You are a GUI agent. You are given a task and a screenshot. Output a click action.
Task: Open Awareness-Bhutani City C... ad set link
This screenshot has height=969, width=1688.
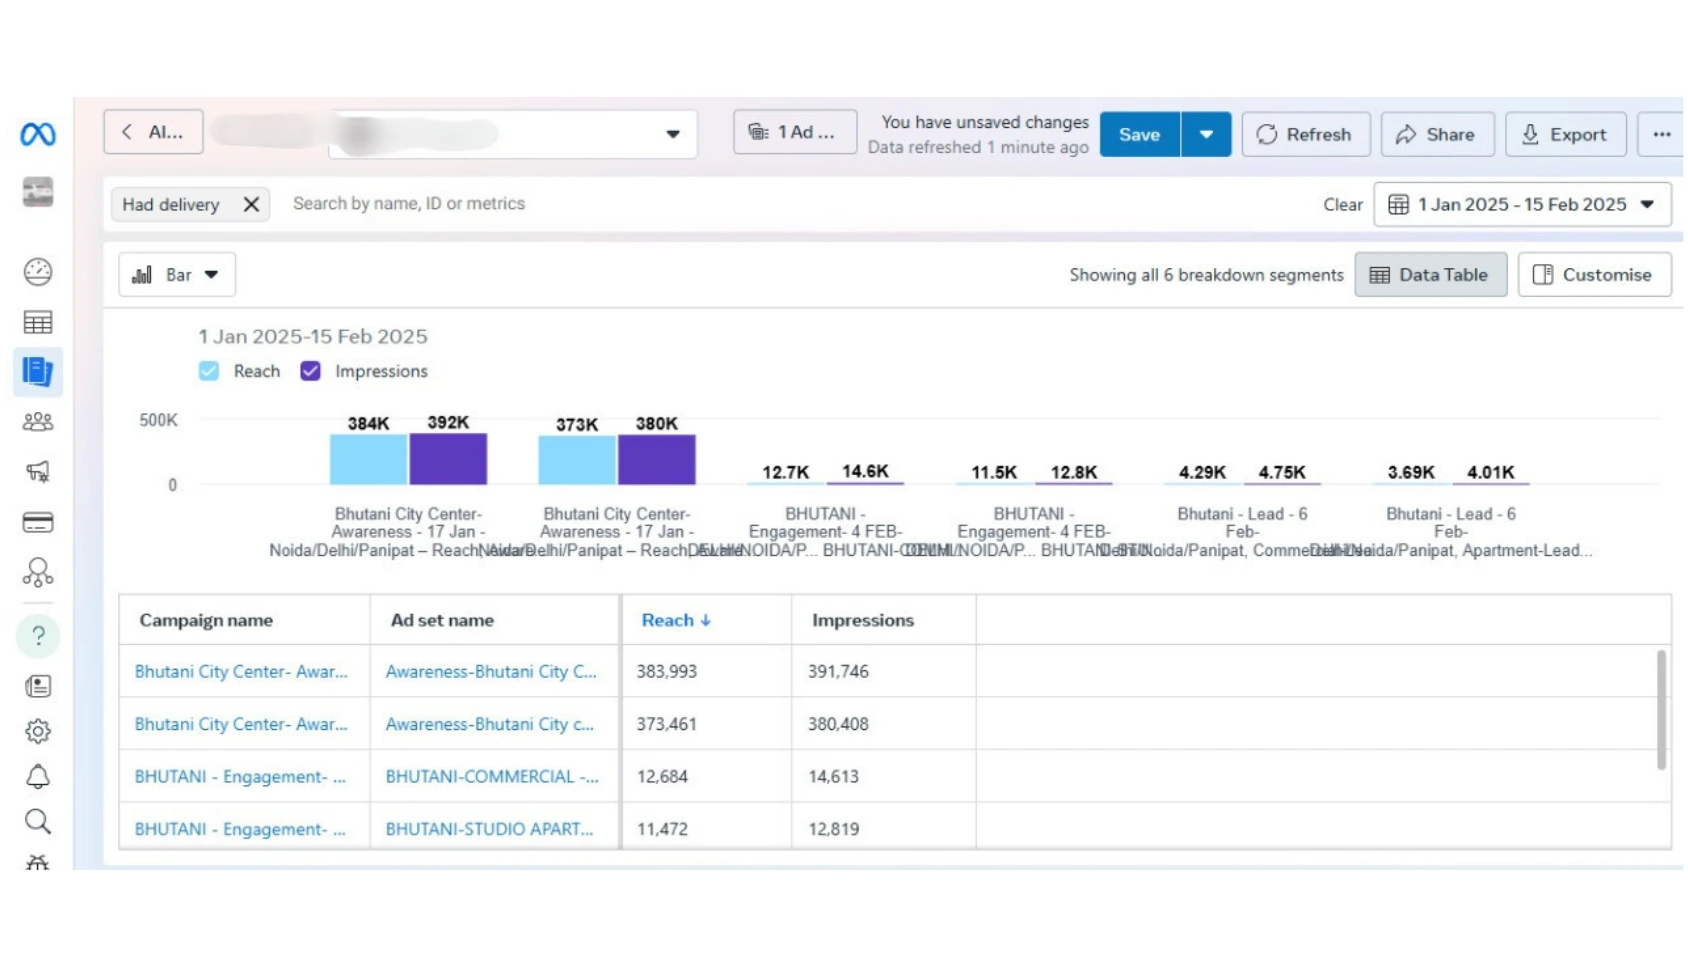[x=491, y=671]
